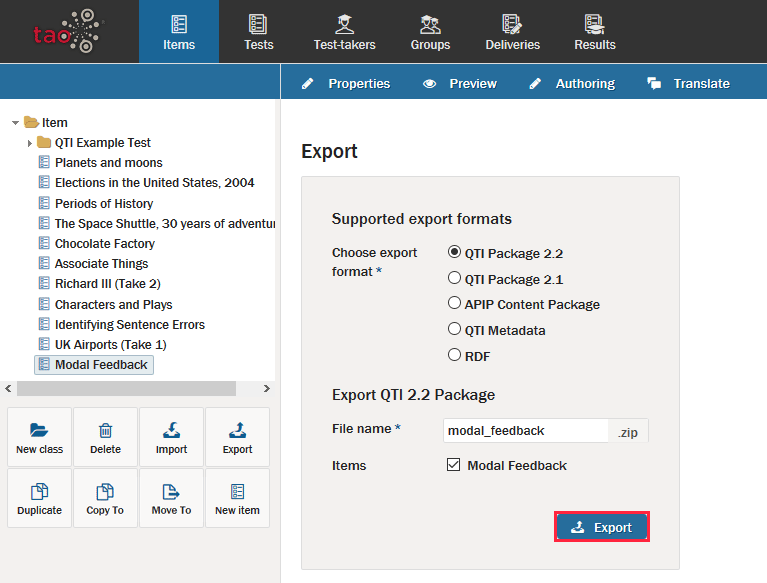Select the QTI Package 2.1 radio button
The width and height of the screenshot is (767, 583).
tap(455, 279)
